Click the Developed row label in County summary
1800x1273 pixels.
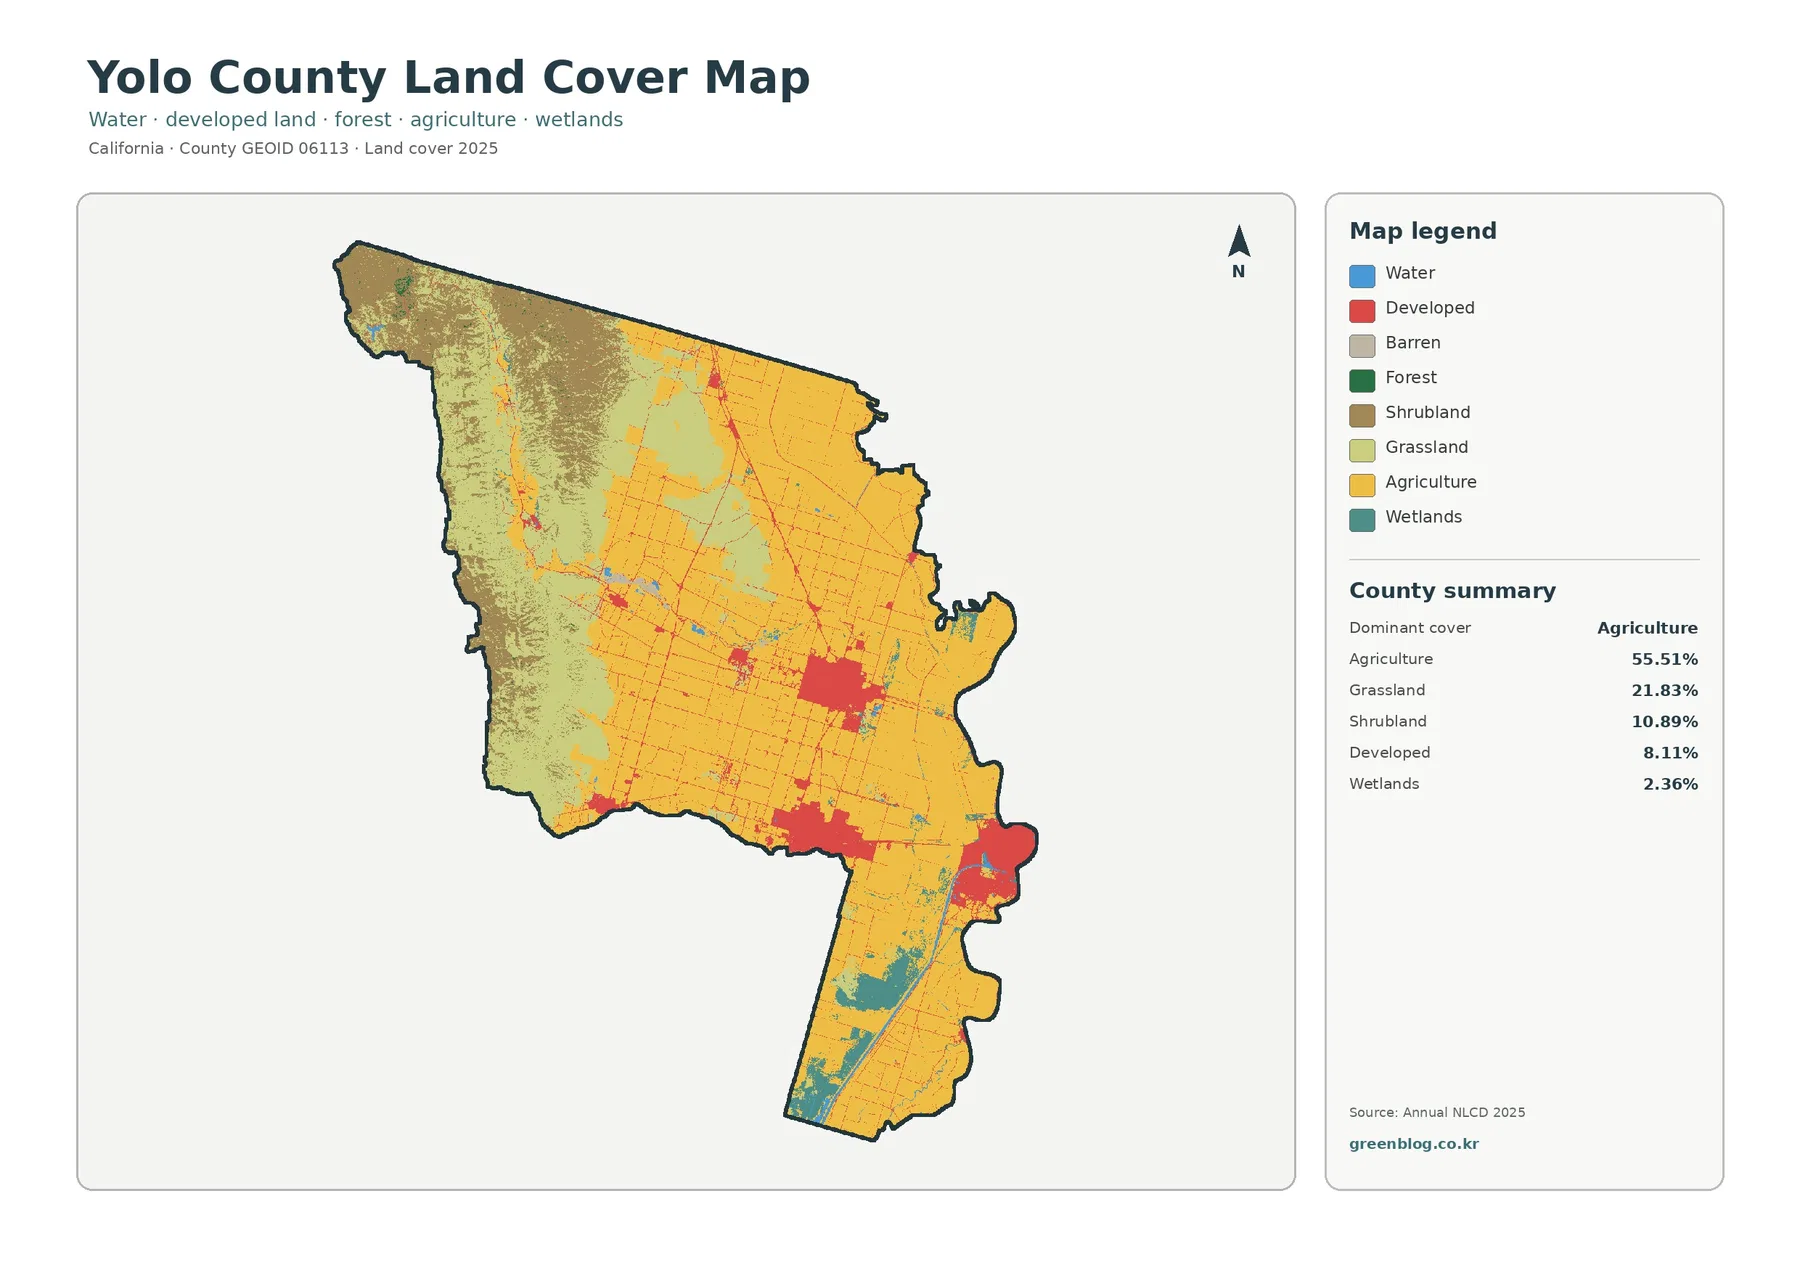[x=1390, y=753]
